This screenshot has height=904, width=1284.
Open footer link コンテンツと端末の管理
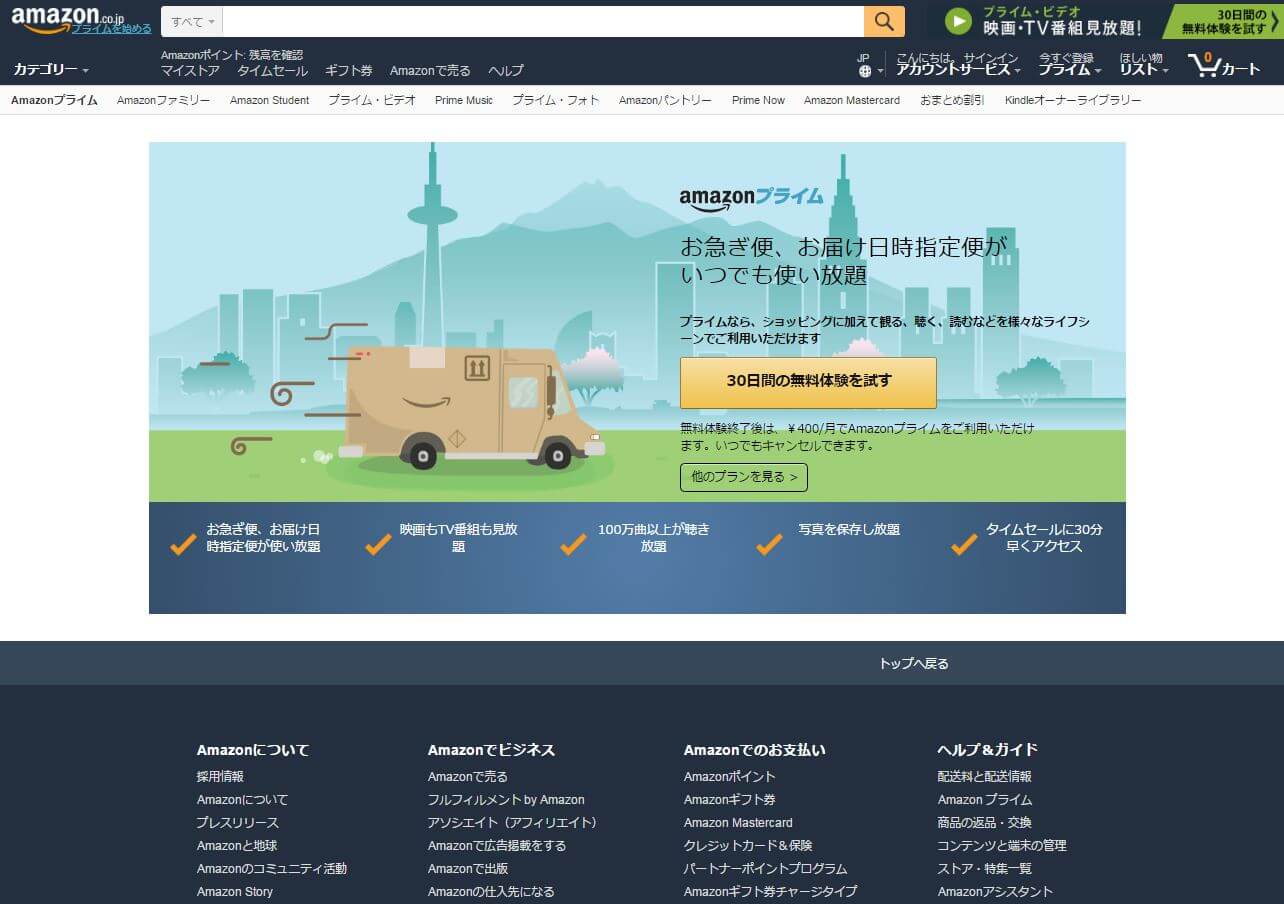[x=1002, y=845]
